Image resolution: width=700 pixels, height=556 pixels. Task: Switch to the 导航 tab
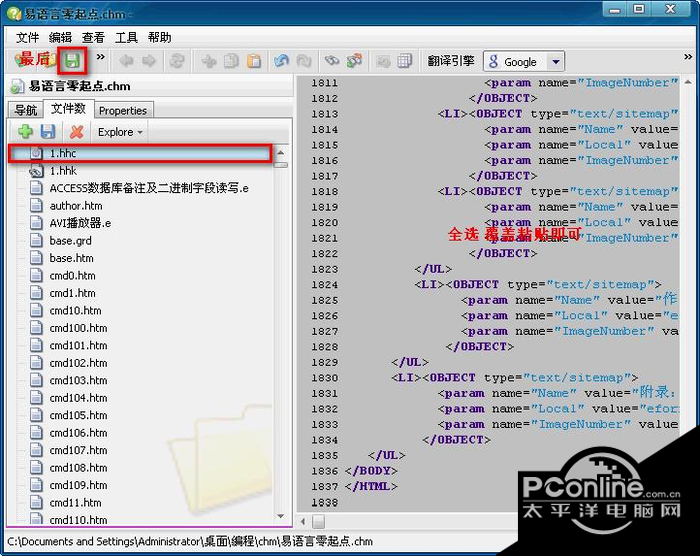[25, 110]
